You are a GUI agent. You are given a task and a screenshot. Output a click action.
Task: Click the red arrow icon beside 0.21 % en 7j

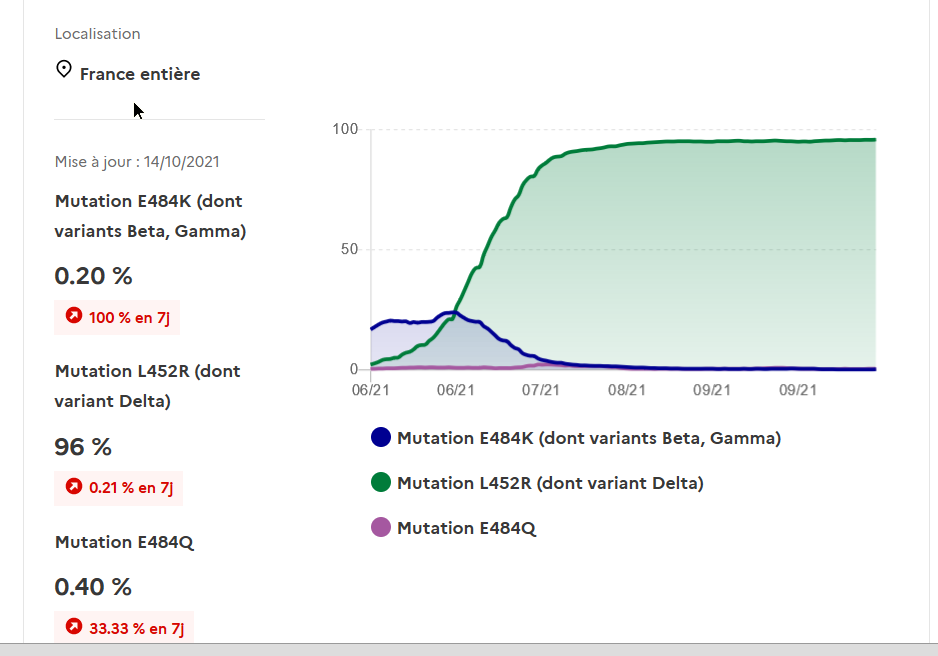[x=73, y=487]
